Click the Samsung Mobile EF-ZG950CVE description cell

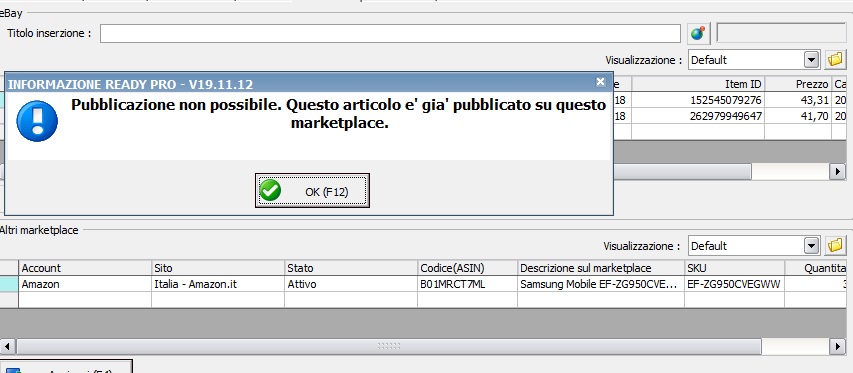[x=601, y=284]
